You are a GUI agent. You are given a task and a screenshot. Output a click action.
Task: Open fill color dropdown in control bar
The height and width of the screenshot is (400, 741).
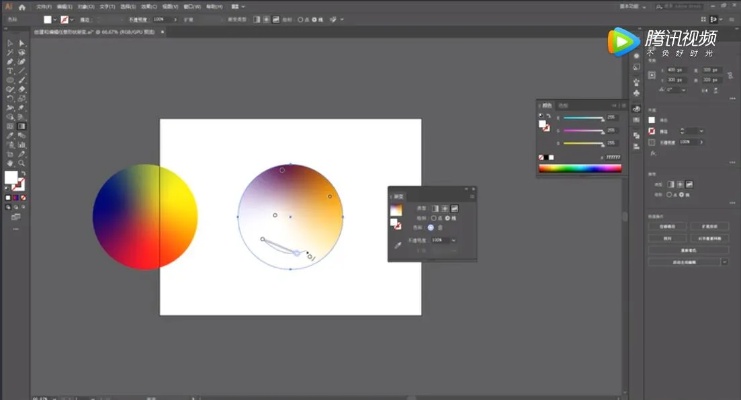[x=55, y=20]
